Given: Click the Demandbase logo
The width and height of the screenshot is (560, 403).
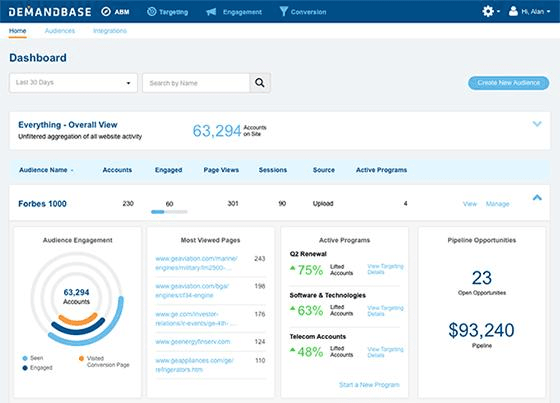Looking at the screenshot, I should 50,12.
